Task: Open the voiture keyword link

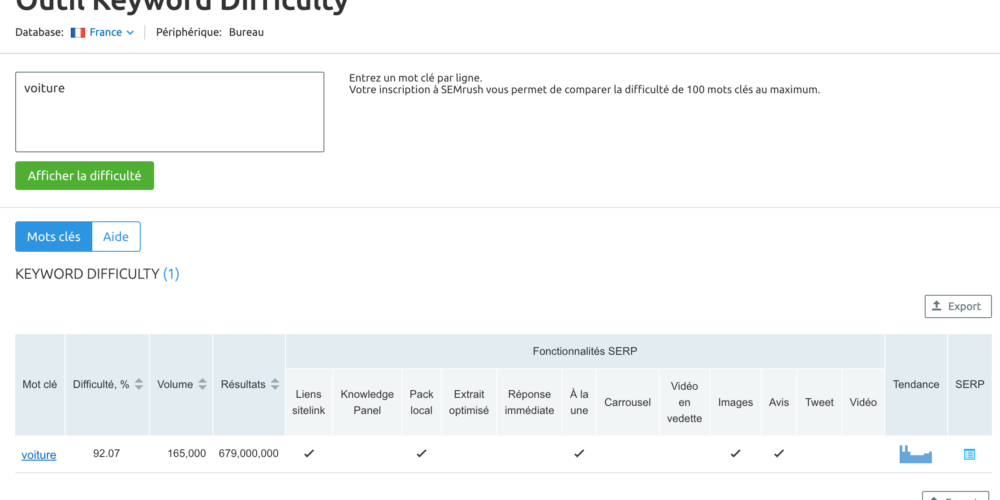Action: [39, 455]
